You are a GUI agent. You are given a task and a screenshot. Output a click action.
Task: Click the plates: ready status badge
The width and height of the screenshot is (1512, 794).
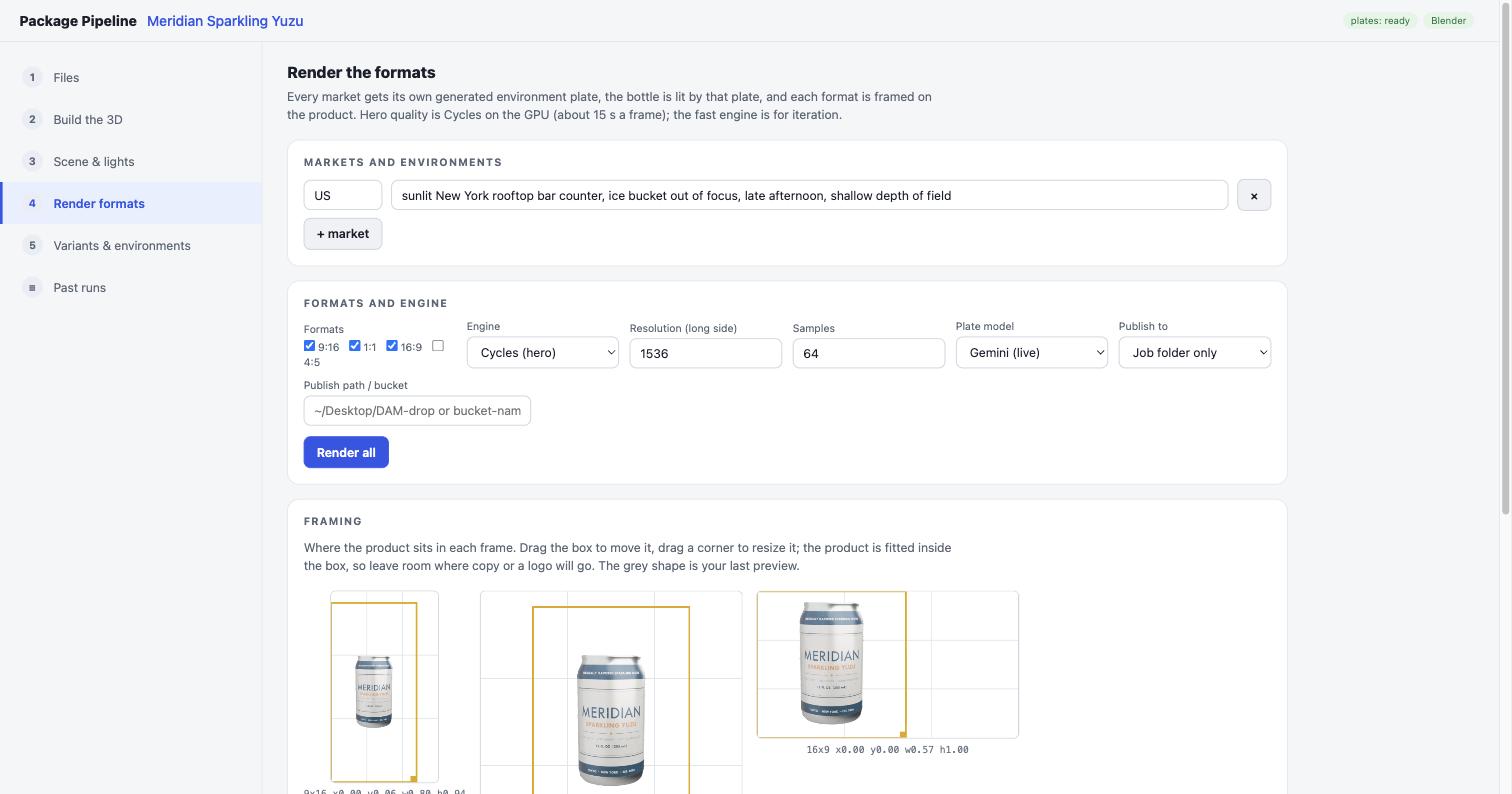tap(1380, 21)
